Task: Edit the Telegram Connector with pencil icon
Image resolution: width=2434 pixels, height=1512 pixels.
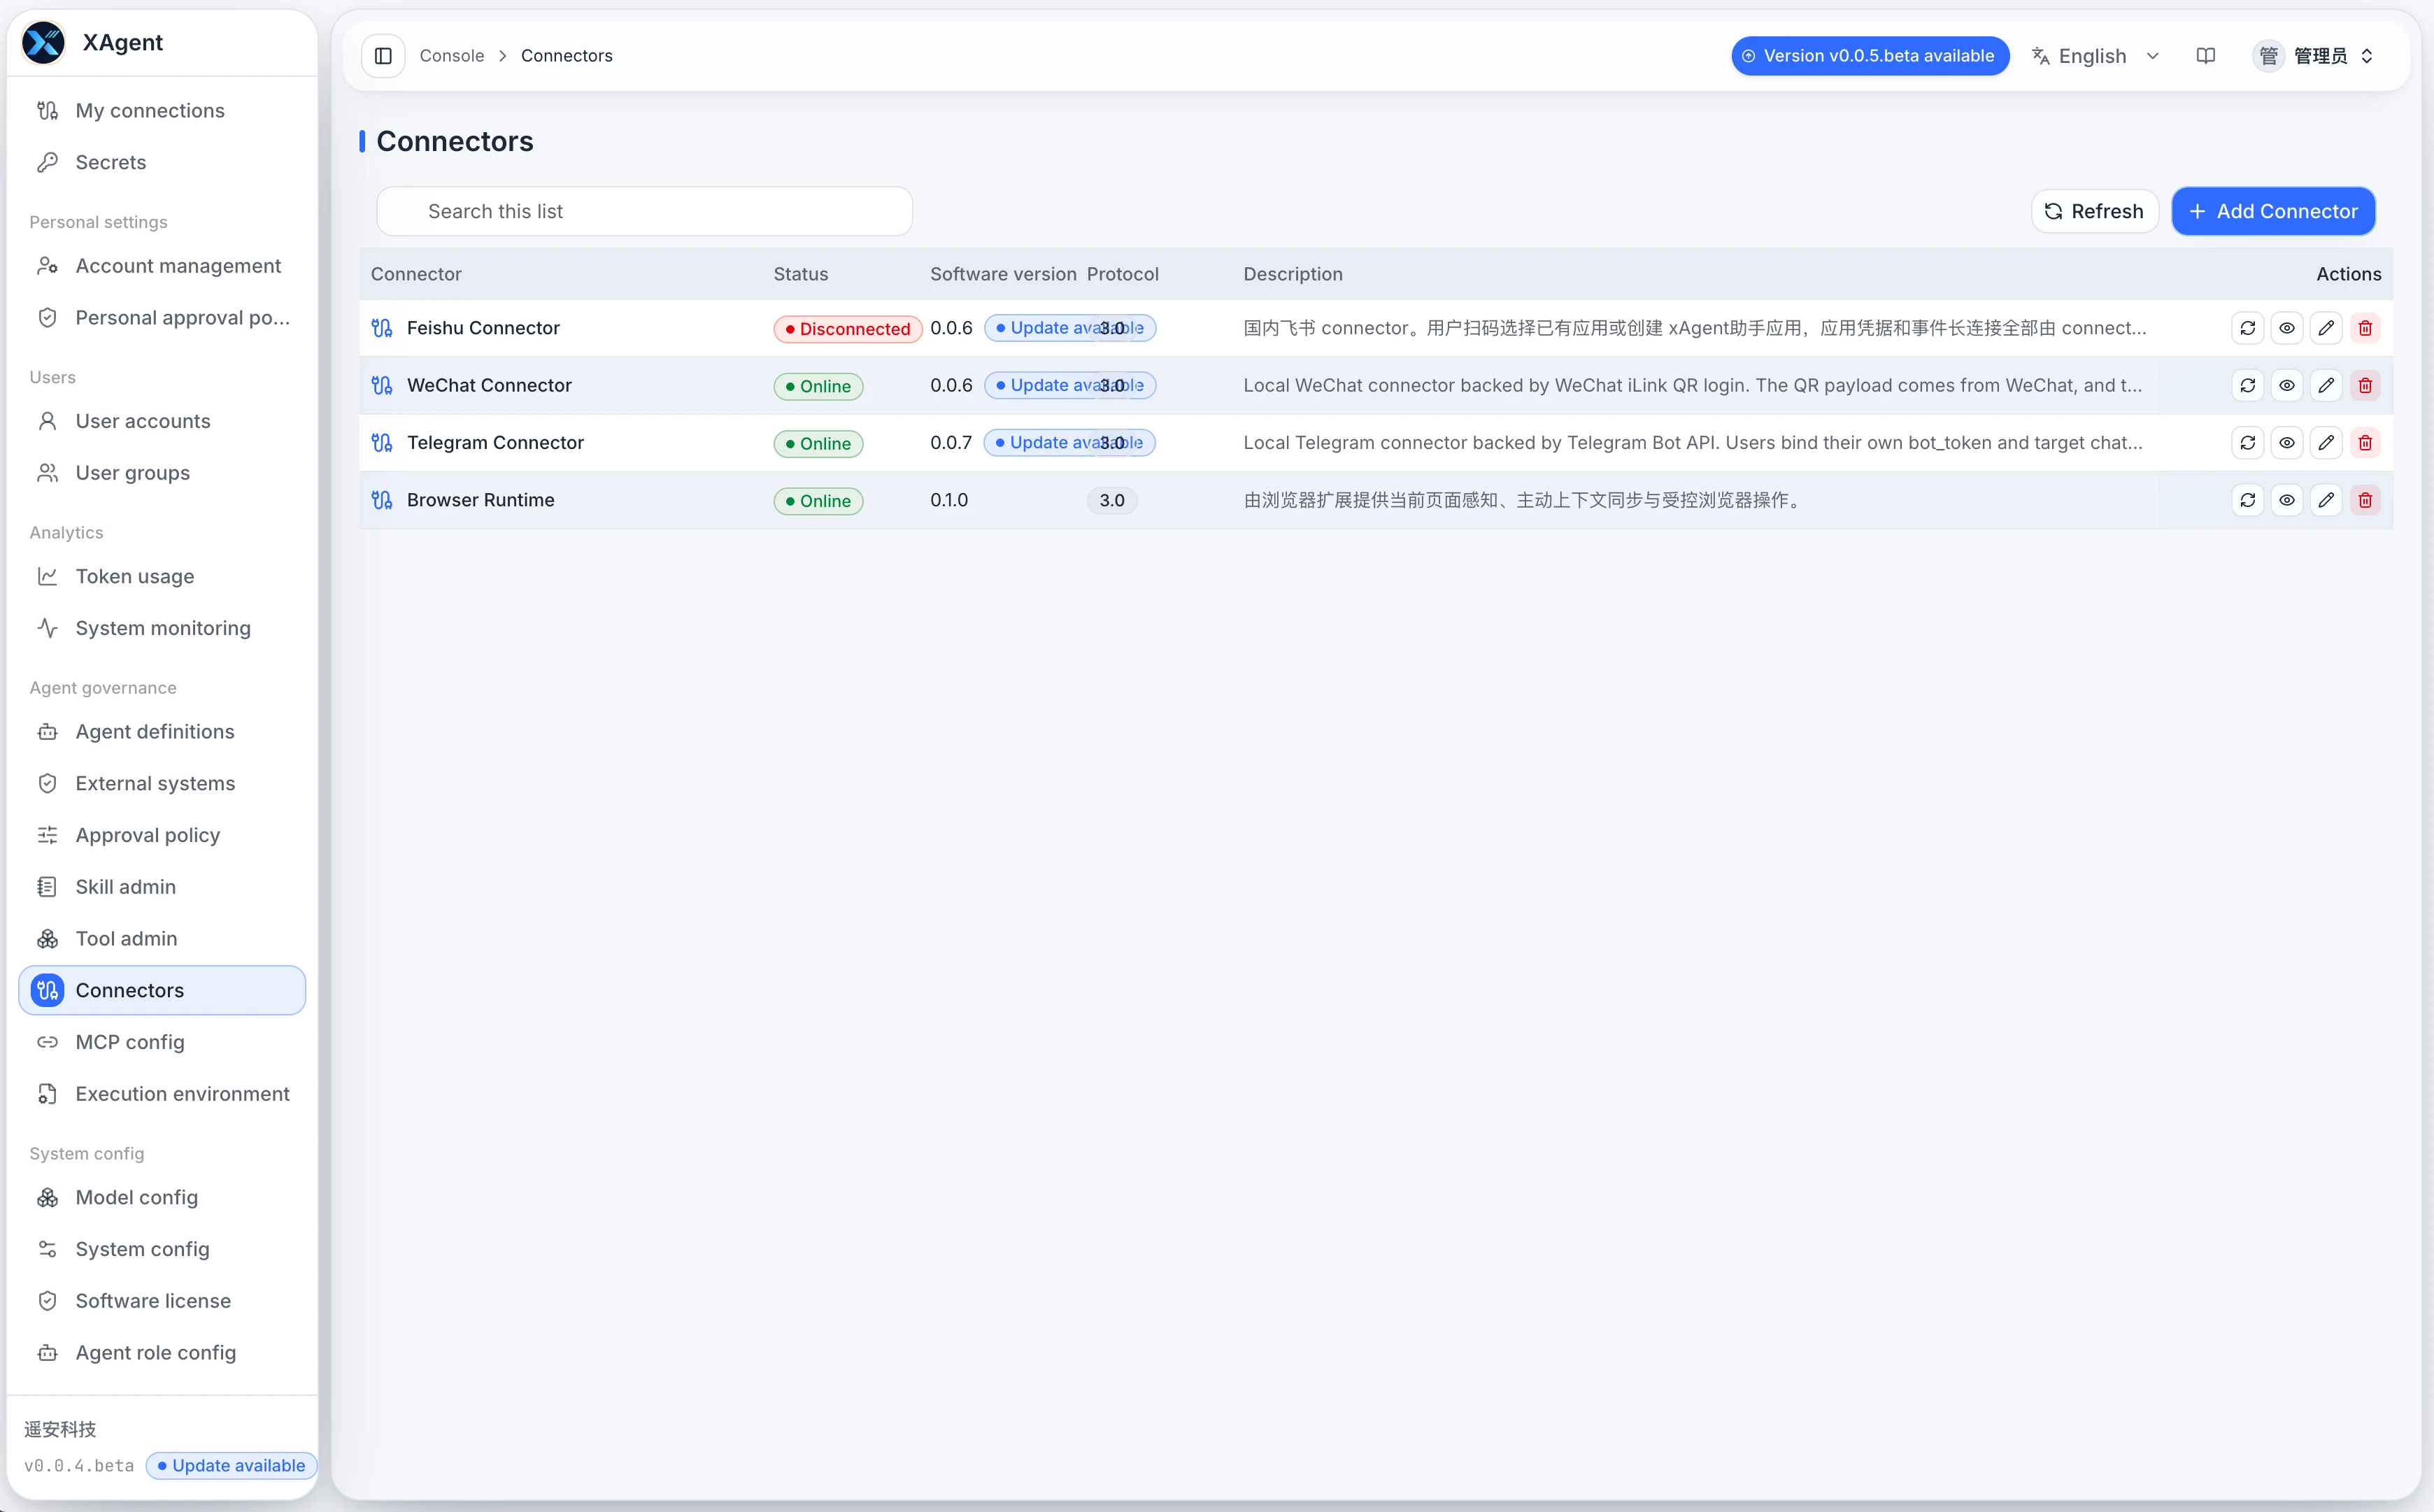Action: coord(2326,442)
